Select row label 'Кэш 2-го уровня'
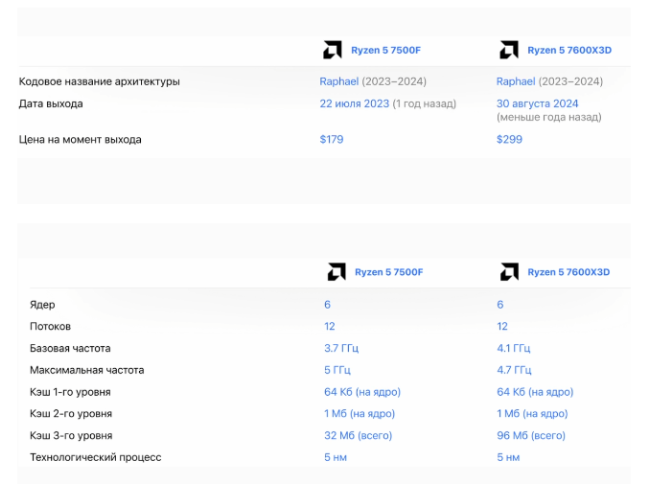668x486 pixels. pyautogui.click(x=71, y=414)
